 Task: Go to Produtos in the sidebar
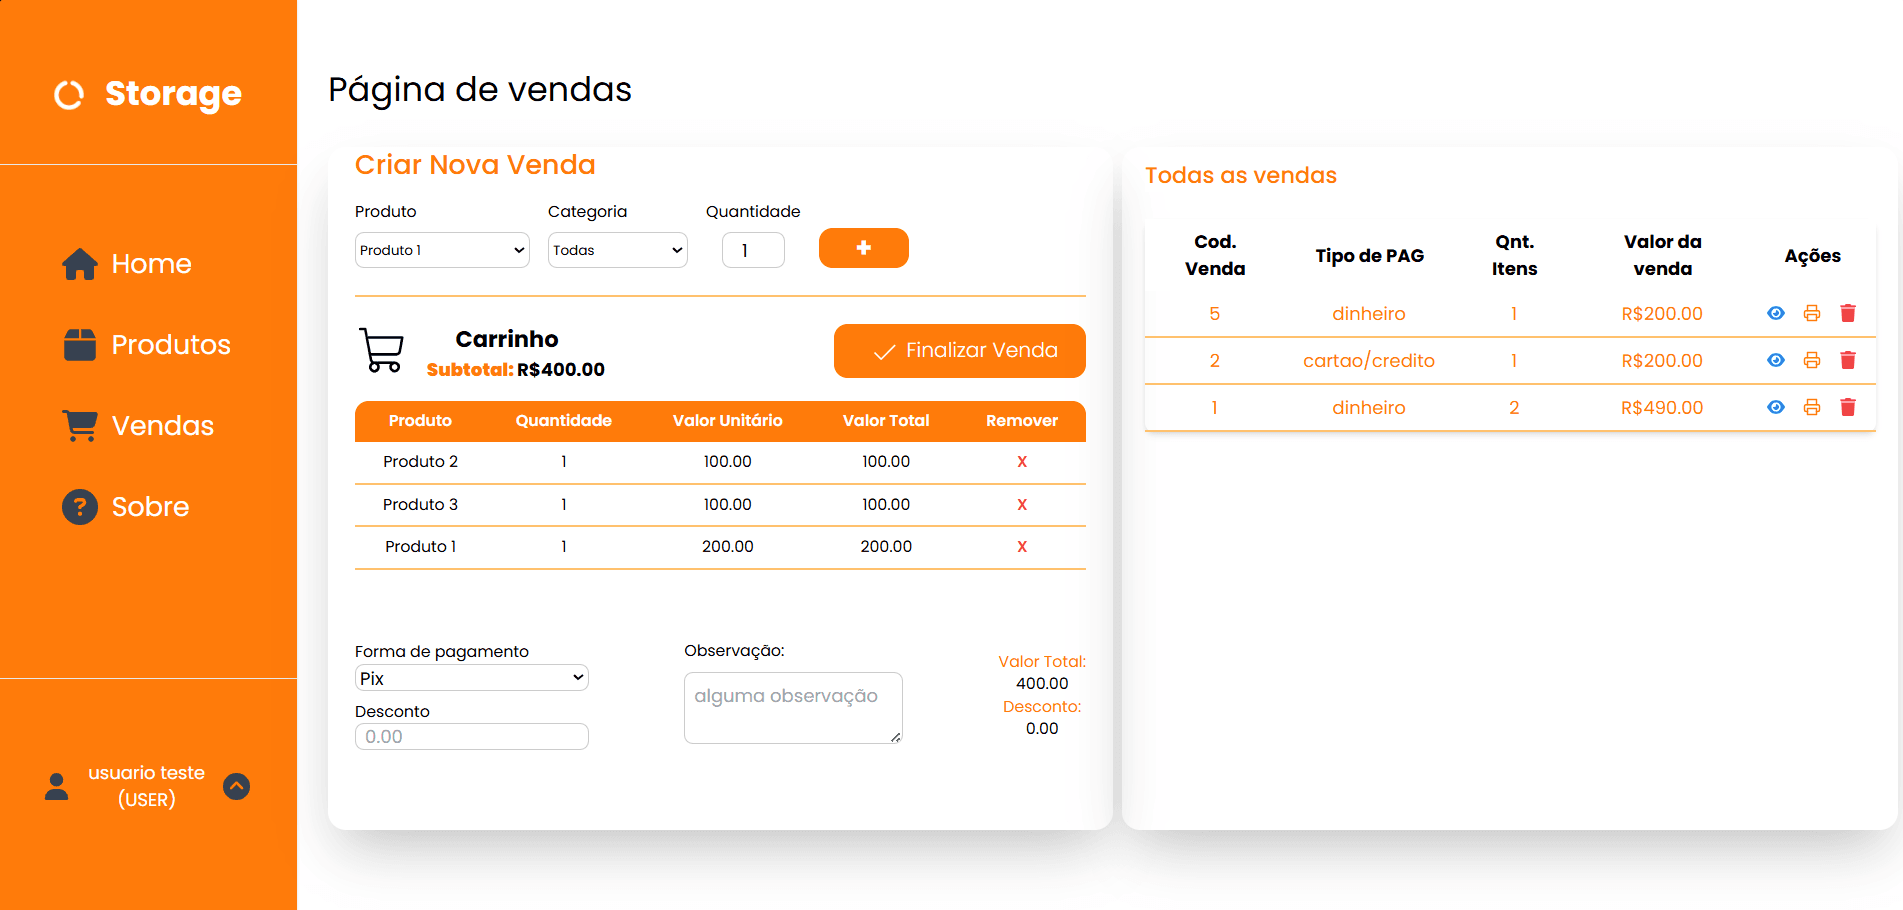coord(147,345)
